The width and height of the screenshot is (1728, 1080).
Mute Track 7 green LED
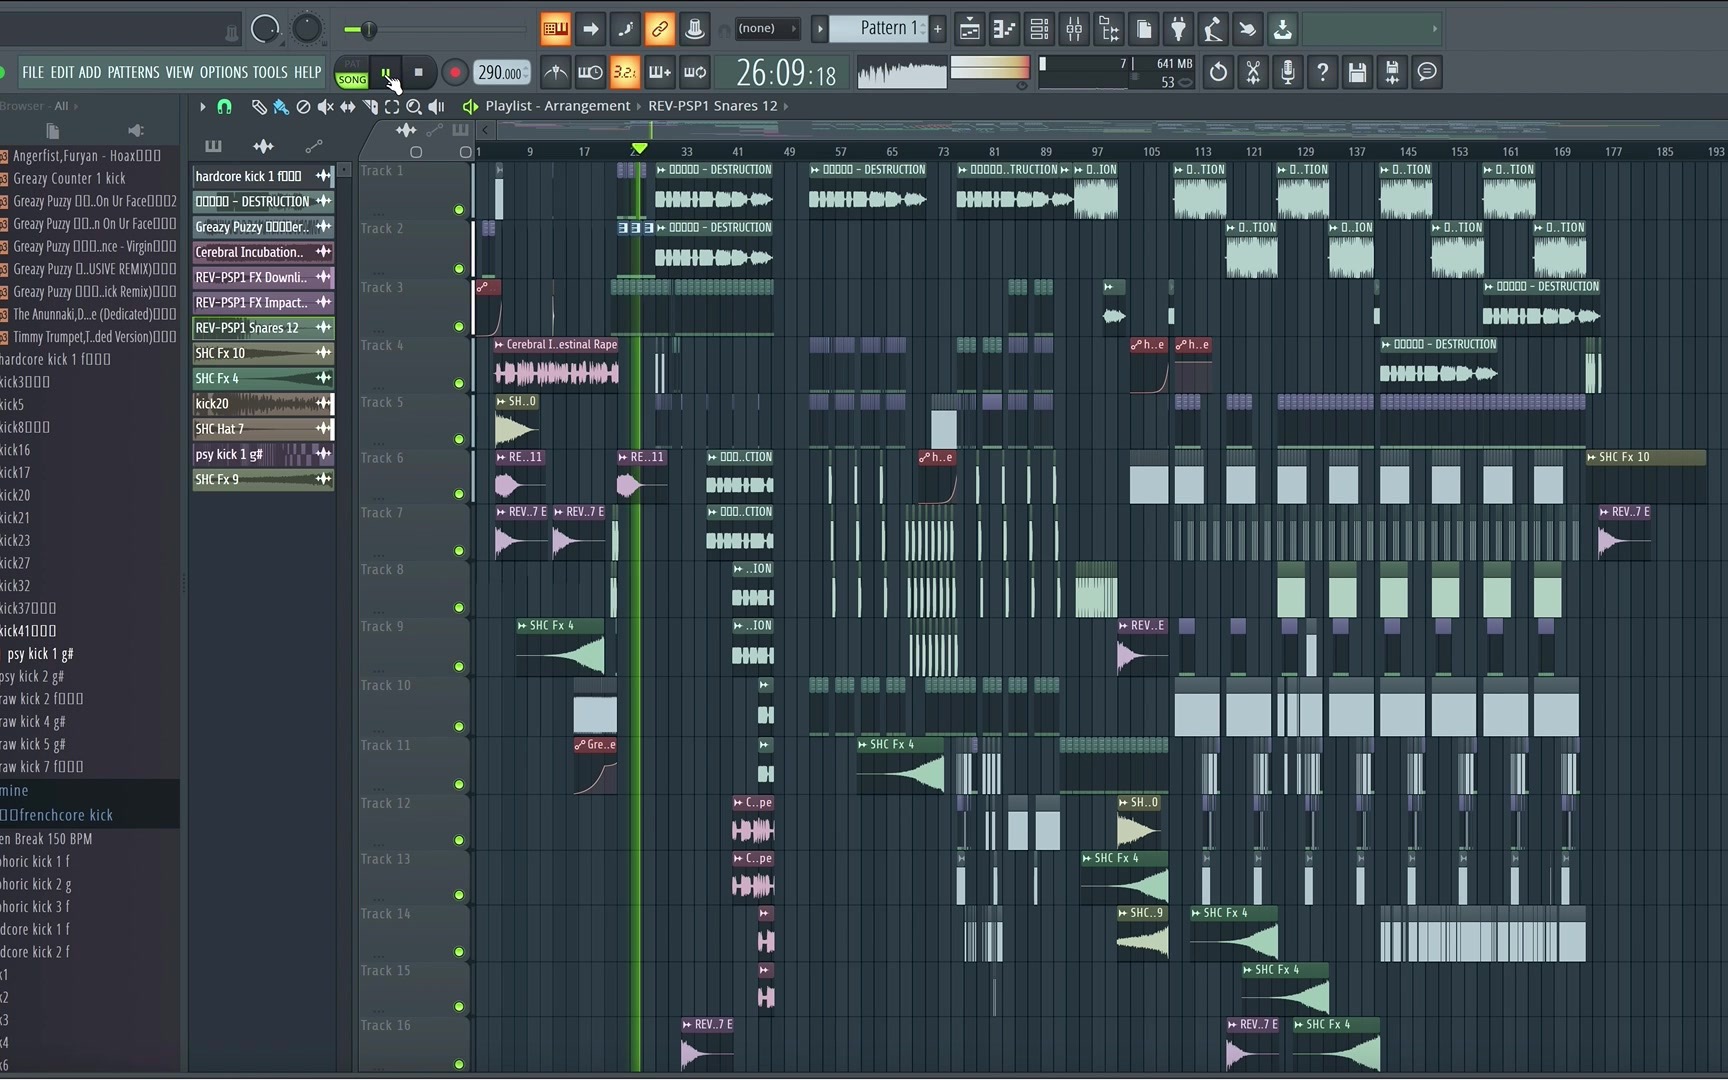click(x=459, y=551)
